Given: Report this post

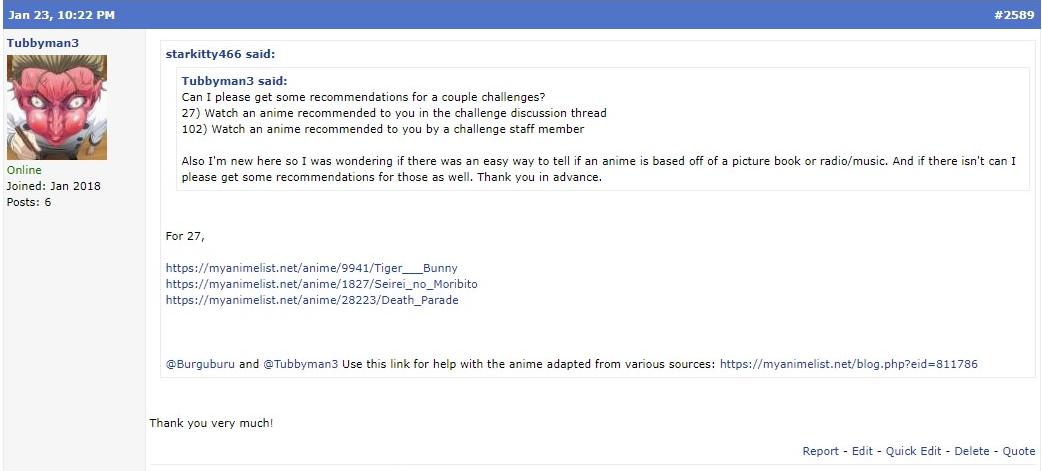Looking at the screenshot, I should 820,451.
